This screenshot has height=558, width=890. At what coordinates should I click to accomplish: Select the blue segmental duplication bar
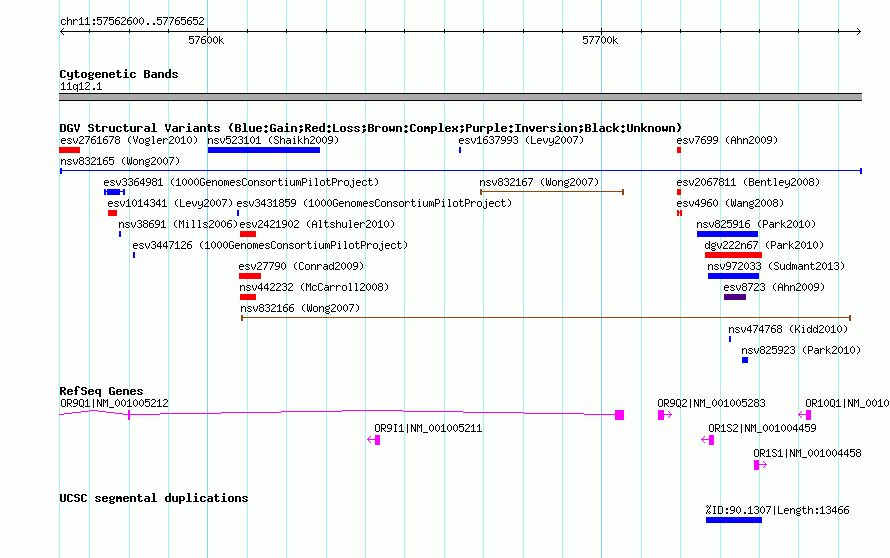coord(734,521)
